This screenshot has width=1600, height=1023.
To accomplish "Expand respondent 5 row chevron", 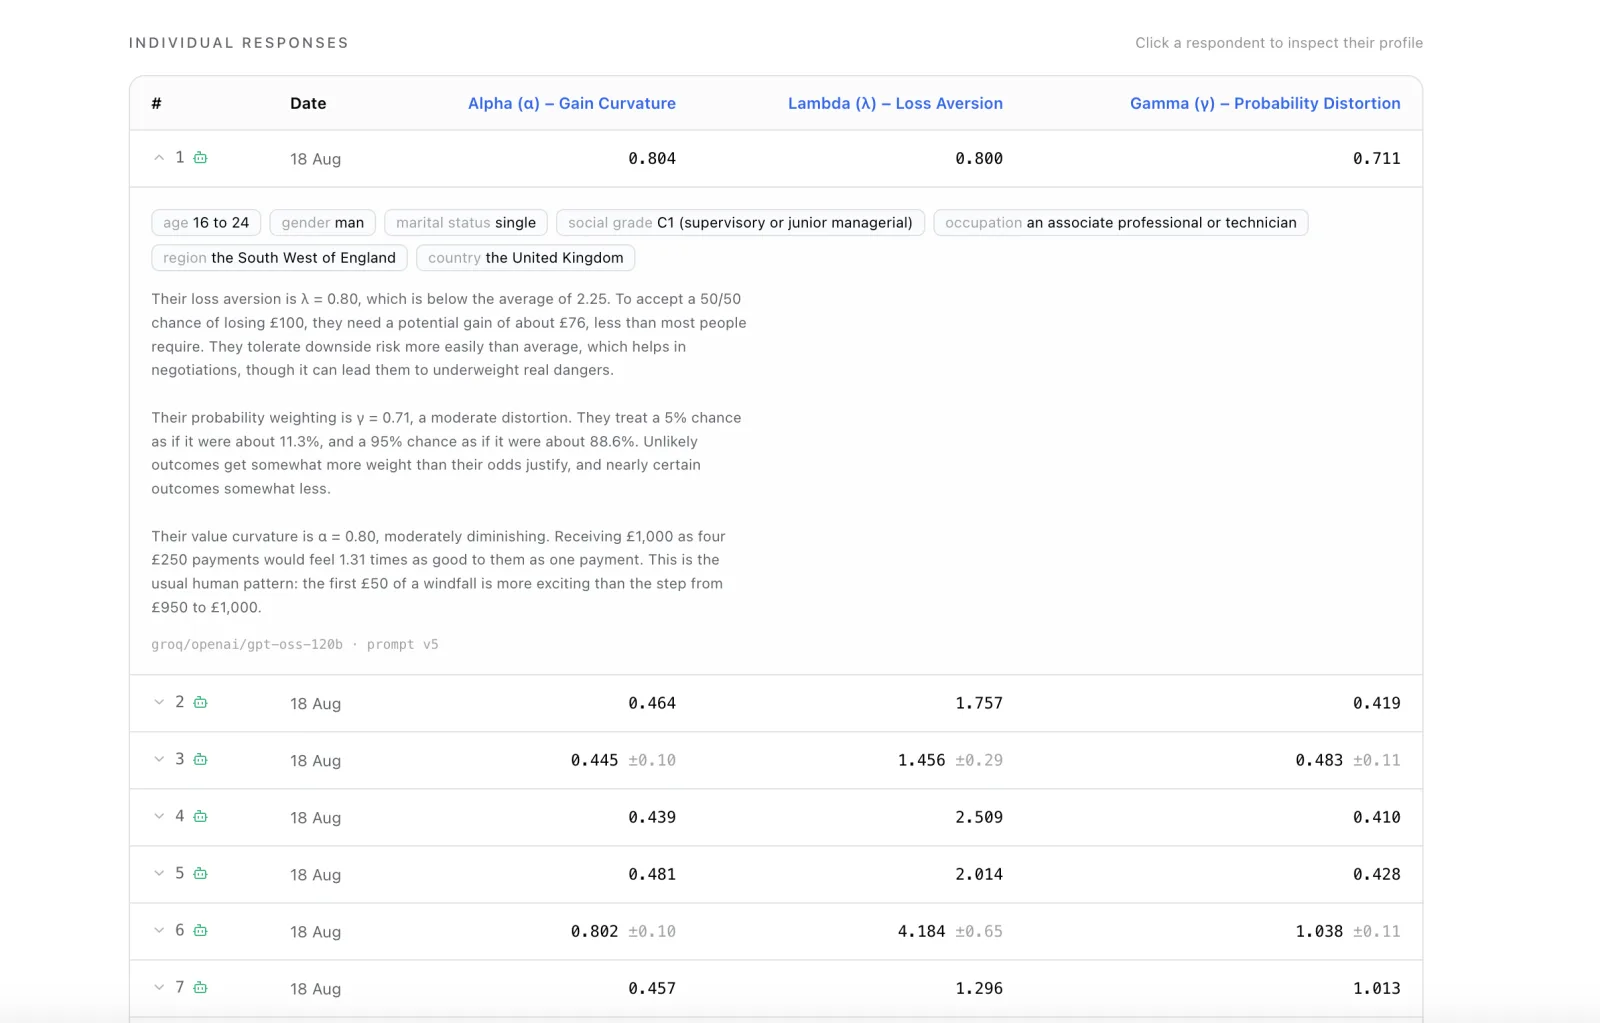I will 158,873.
